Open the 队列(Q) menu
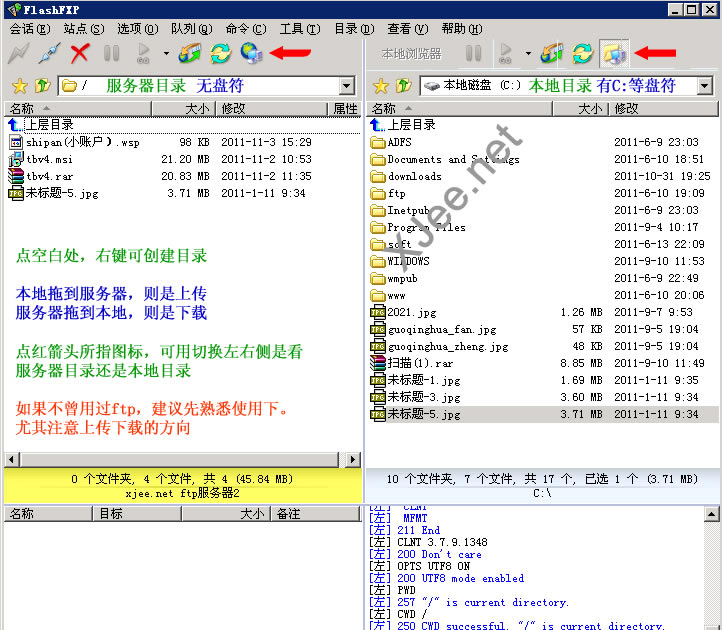 tap(192, 29)
